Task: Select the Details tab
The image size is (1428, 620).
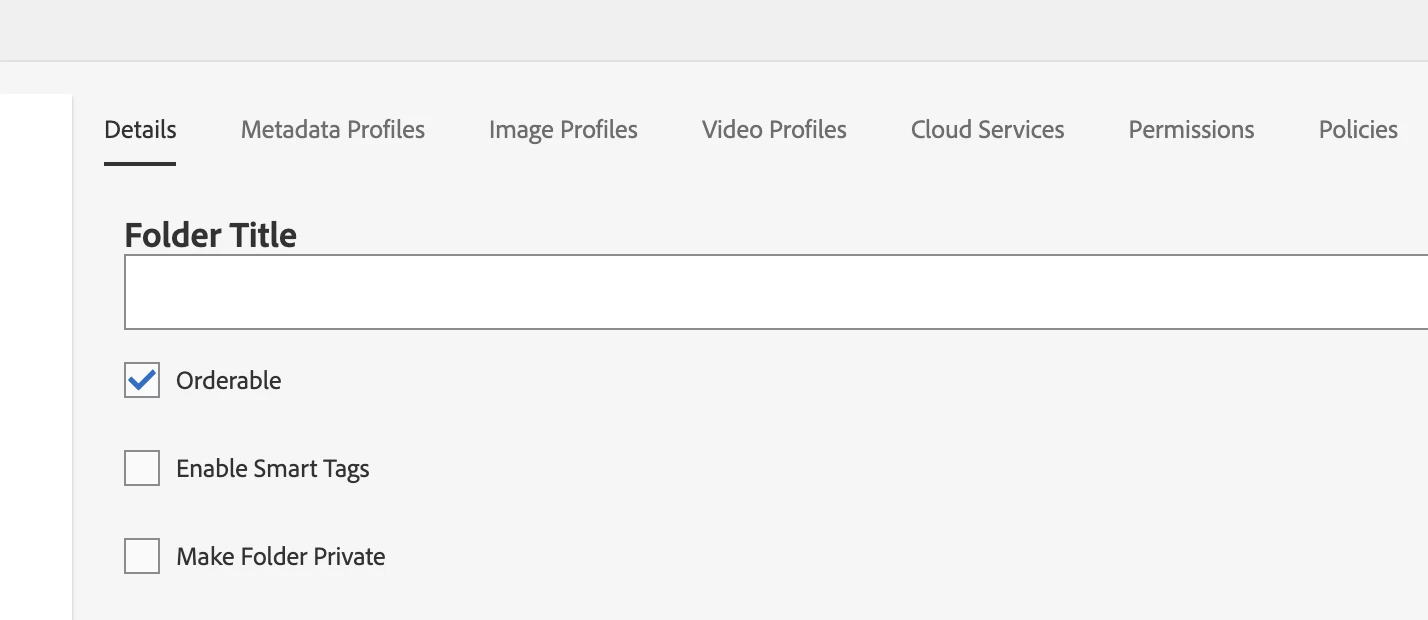Action: (140, 130)
